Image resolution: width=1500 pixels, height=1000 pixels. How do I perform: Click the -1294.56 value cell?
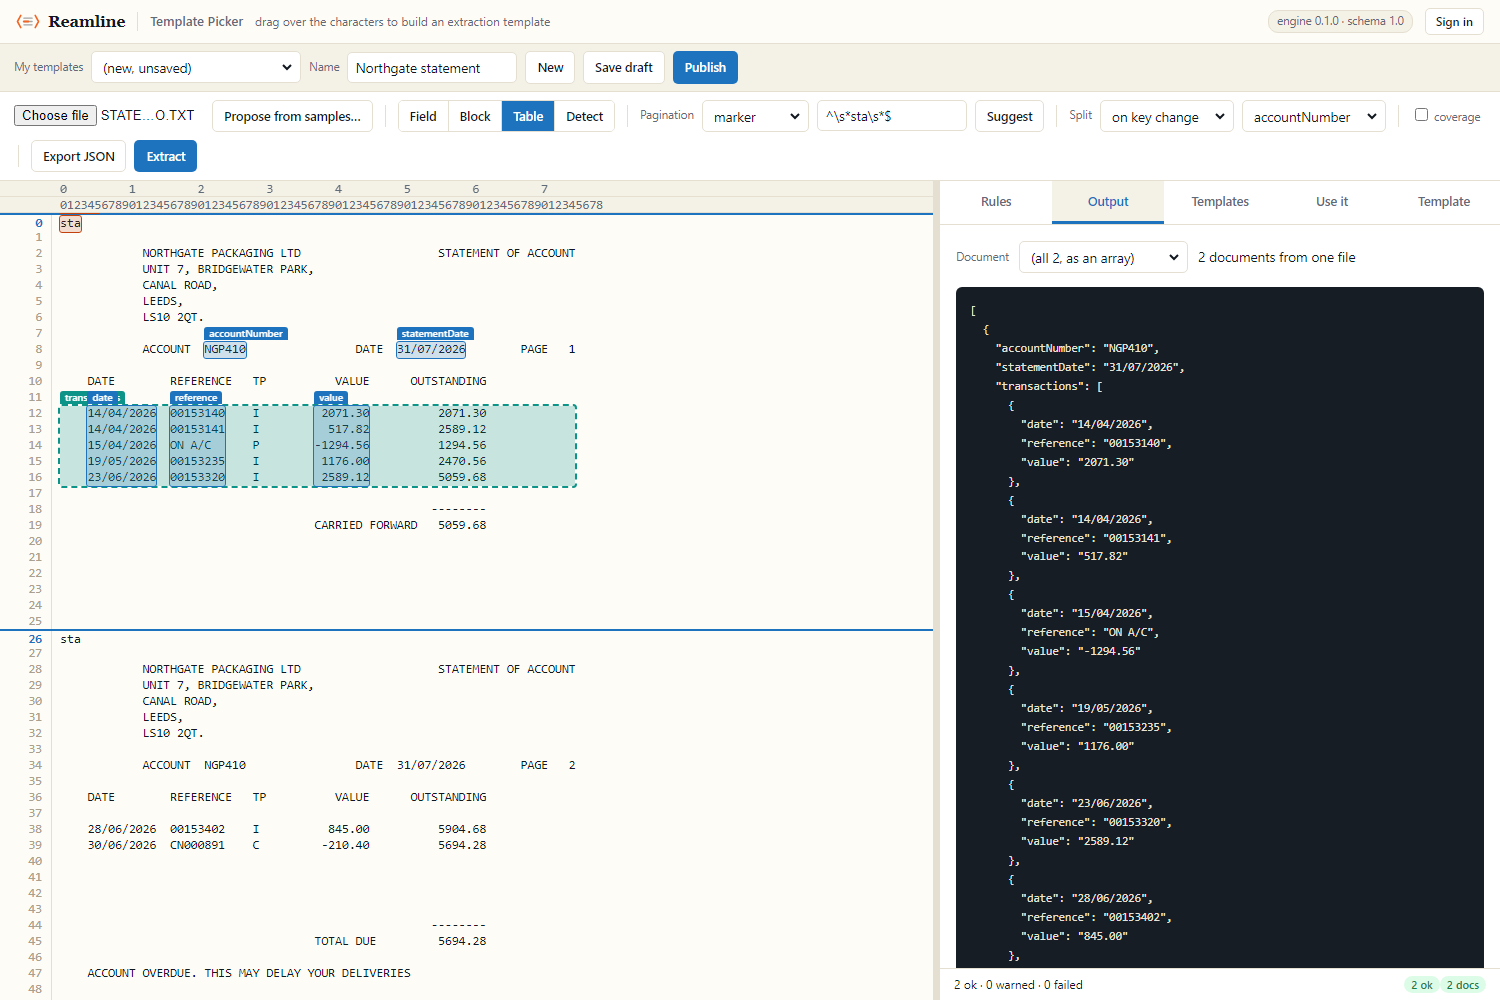pos(342,445)
